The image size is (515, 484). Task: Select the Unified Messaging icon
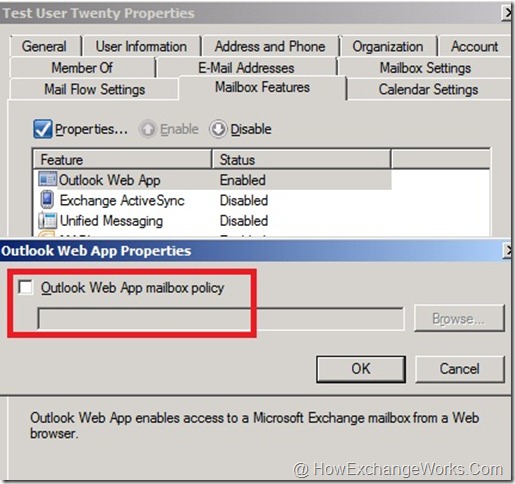coord(48,221)
